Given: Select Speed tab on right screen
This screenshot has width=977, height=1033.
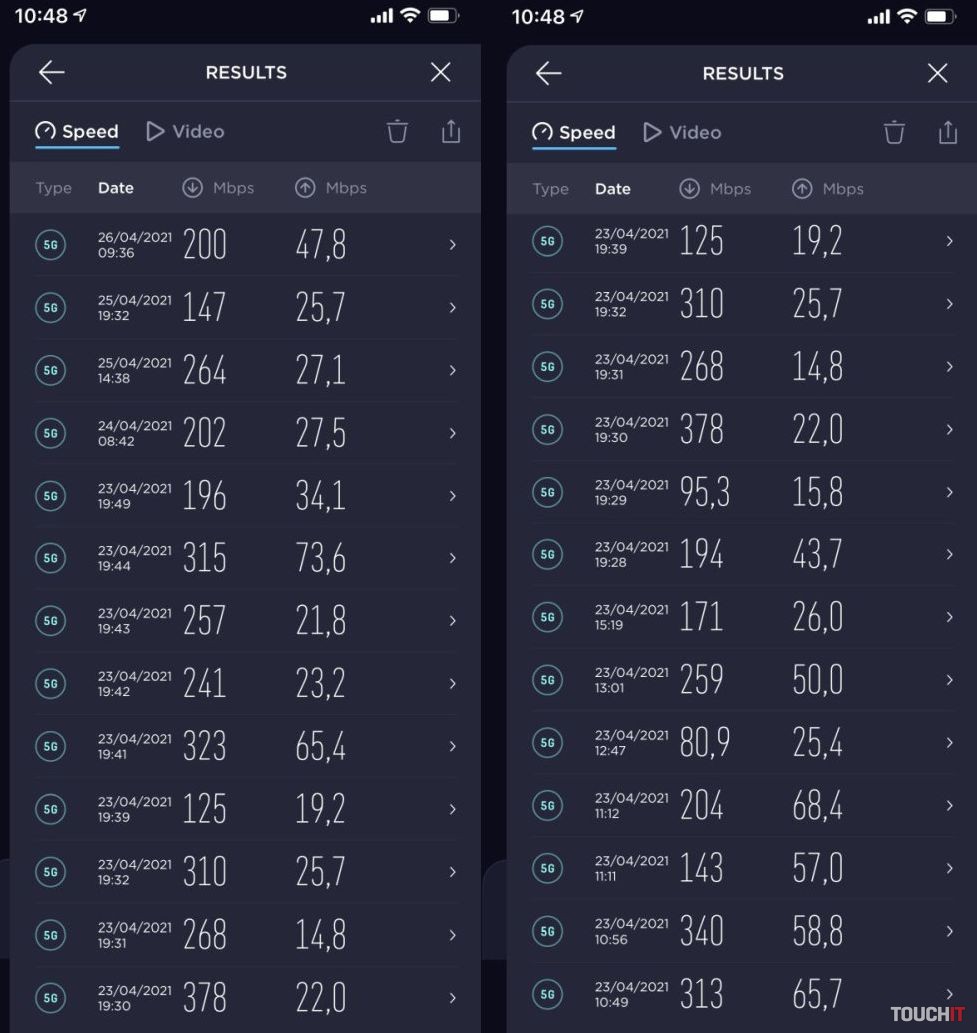Looking at the screenshot, I should click(x=575, y=132).
